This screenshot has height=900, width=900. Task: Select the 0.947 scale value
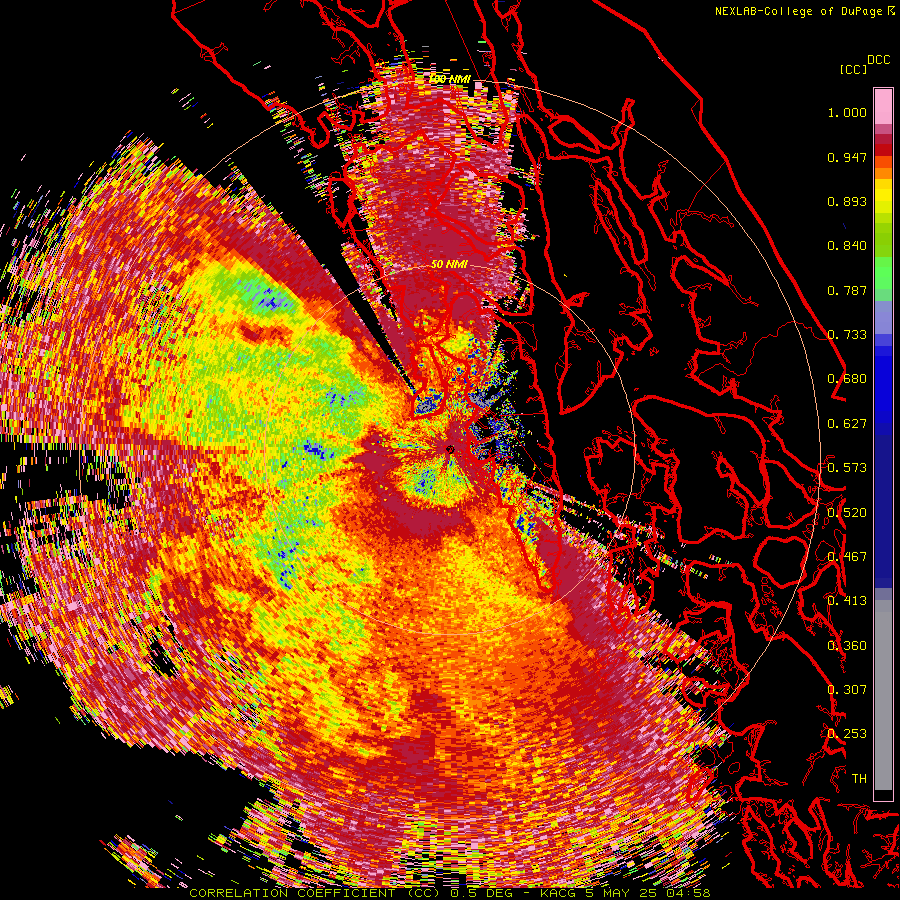[847, 157]
